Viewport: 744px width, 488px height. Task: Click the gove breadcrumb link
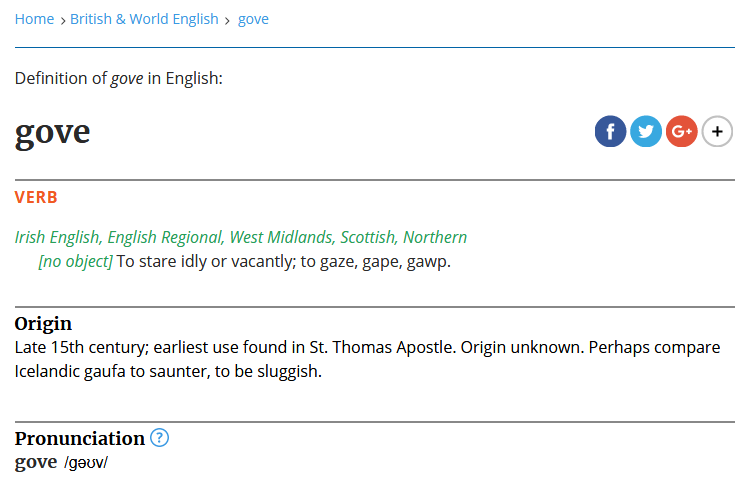coord(253,19)
